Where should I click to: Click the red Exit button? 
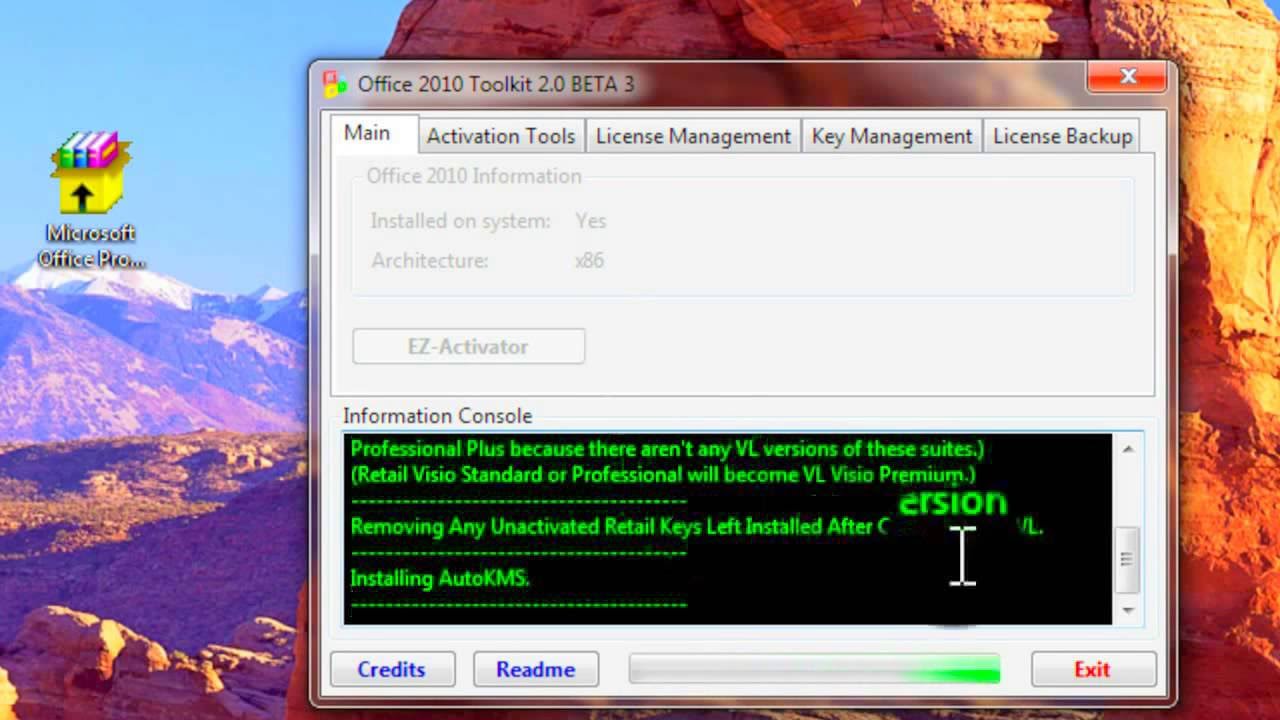pos(1093,669)
